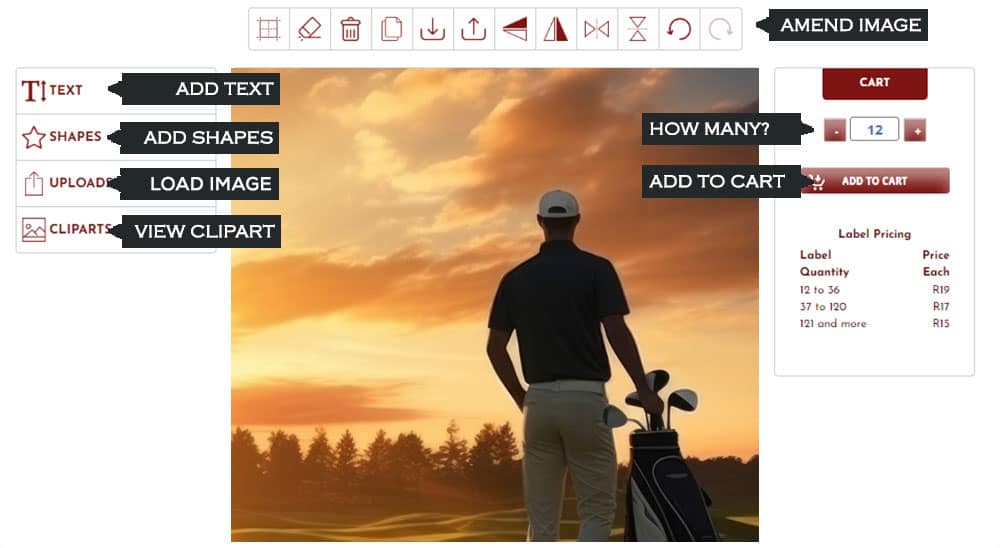Click the horizontal bowtie alignment icon

pos(596,29)
